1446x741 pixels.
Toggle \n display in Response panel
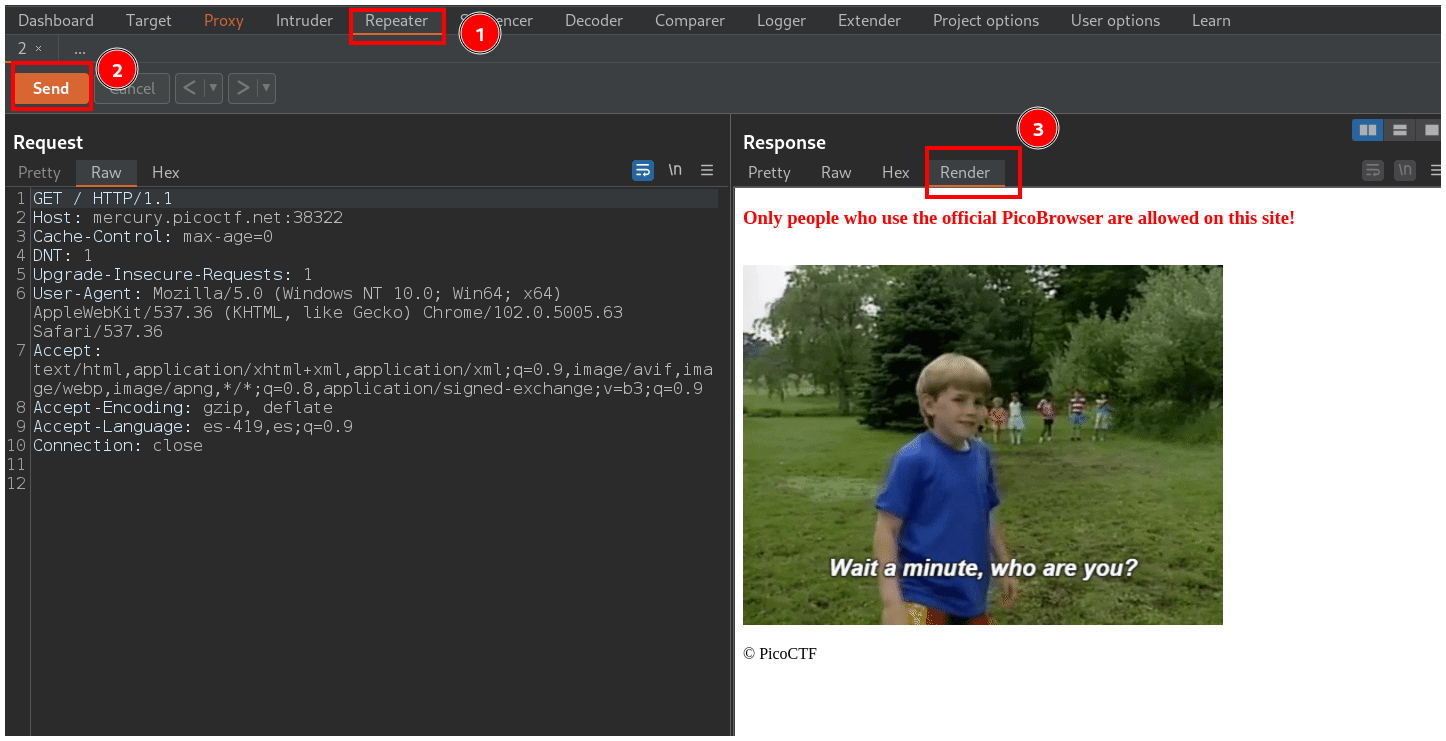[x=1405, y=171]
